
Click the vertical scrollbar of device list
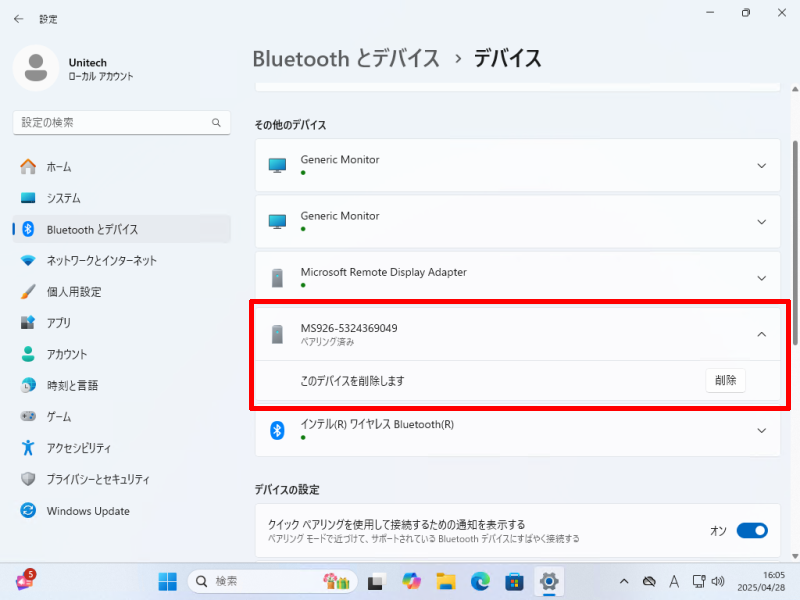795,240
